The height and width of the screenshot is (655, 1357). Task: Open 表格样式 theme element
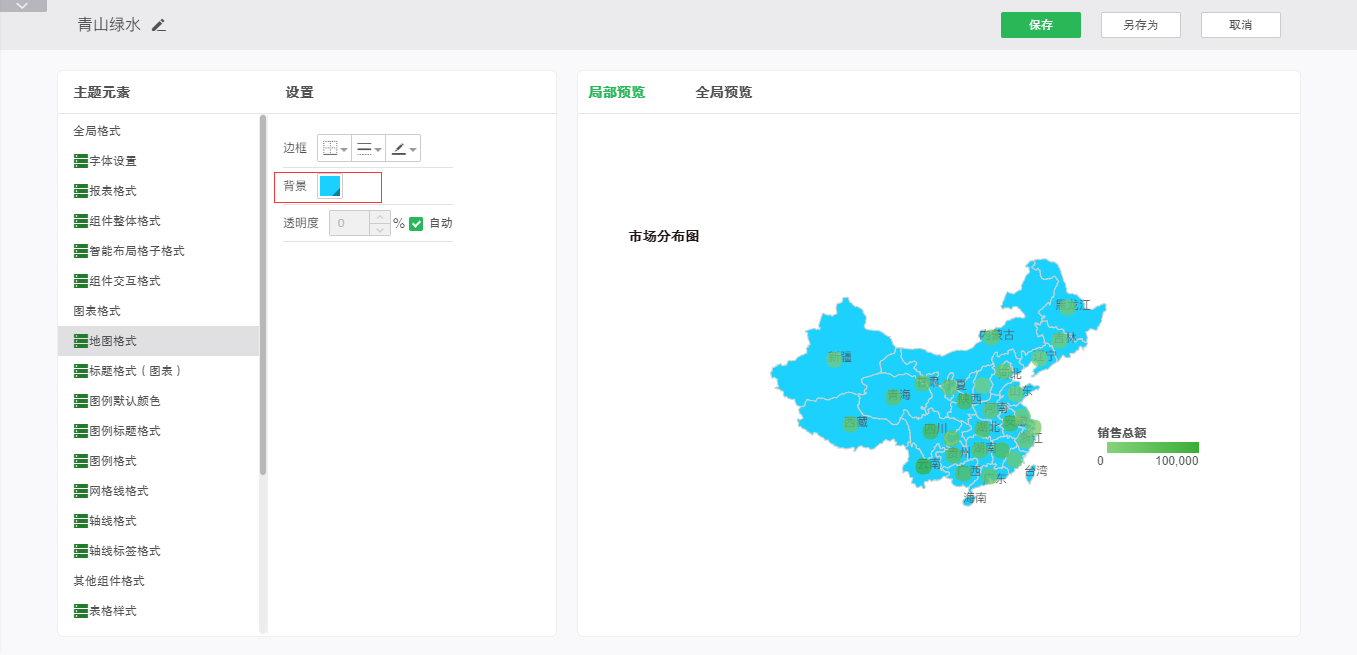tap(112, 611)
